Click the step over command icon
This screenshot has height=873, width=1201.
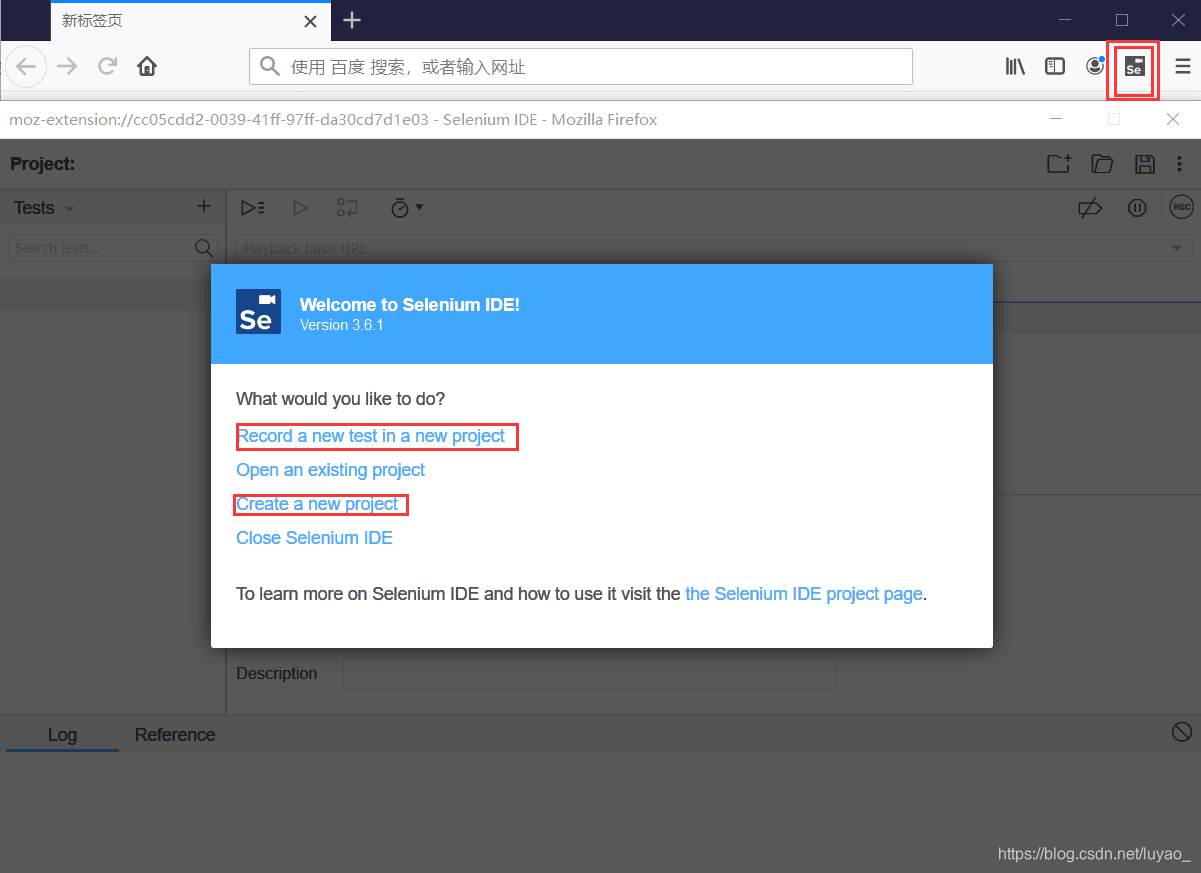tap(347, 208)
